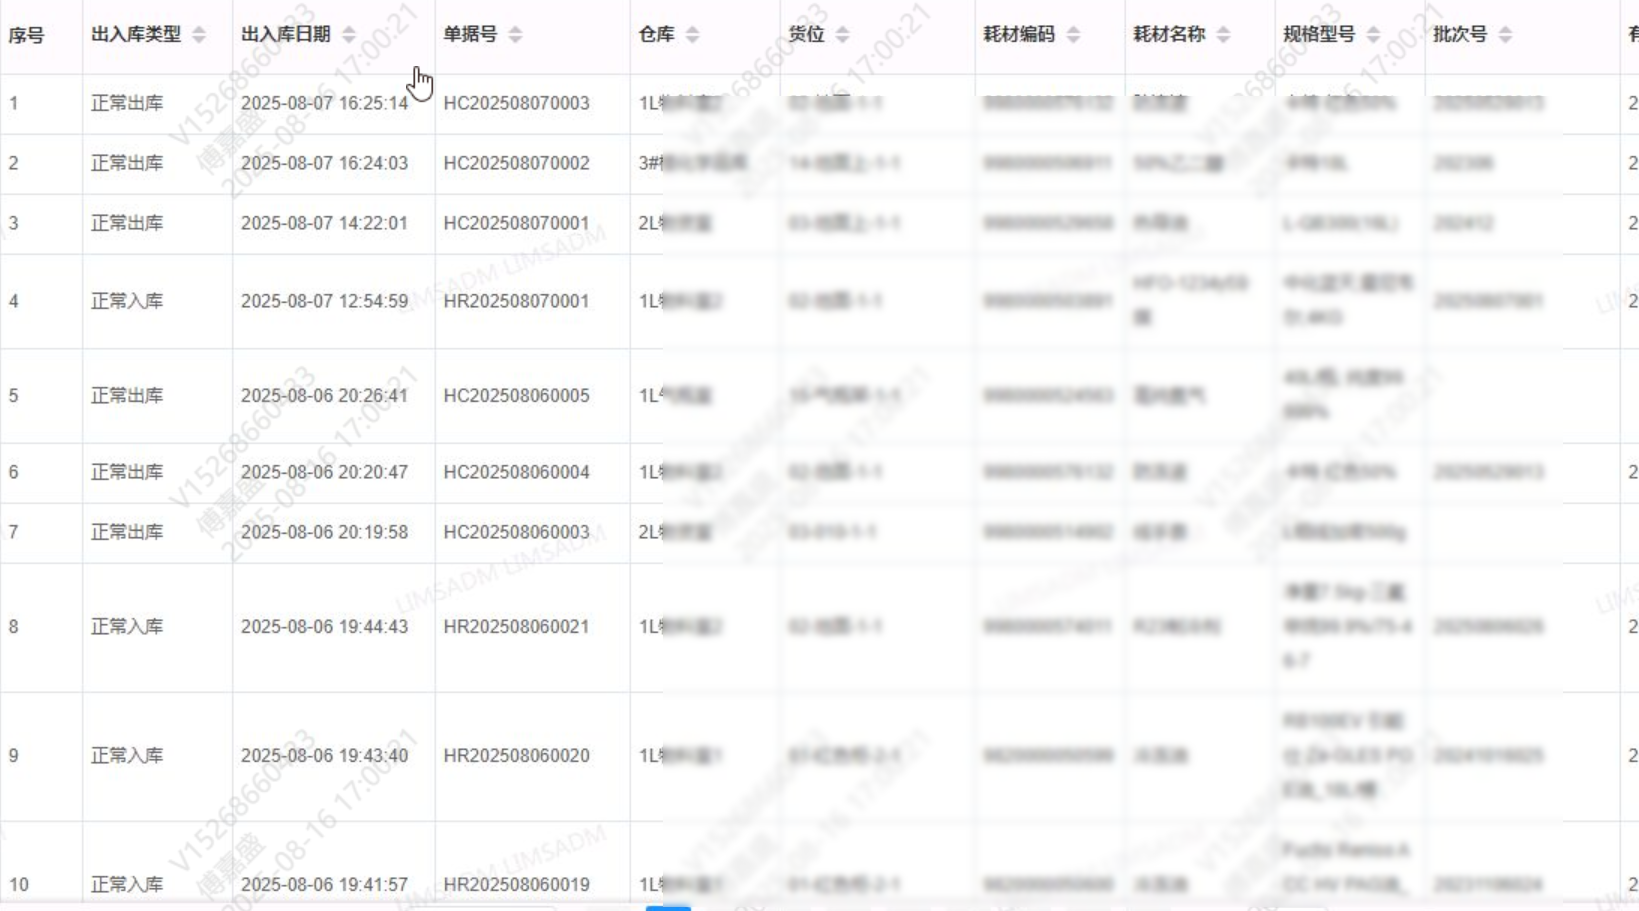Viewport: 1639px width, 911px height.
Task: Click the date 2025-08-06 20:26:41
Action: [x=324, y=396]
